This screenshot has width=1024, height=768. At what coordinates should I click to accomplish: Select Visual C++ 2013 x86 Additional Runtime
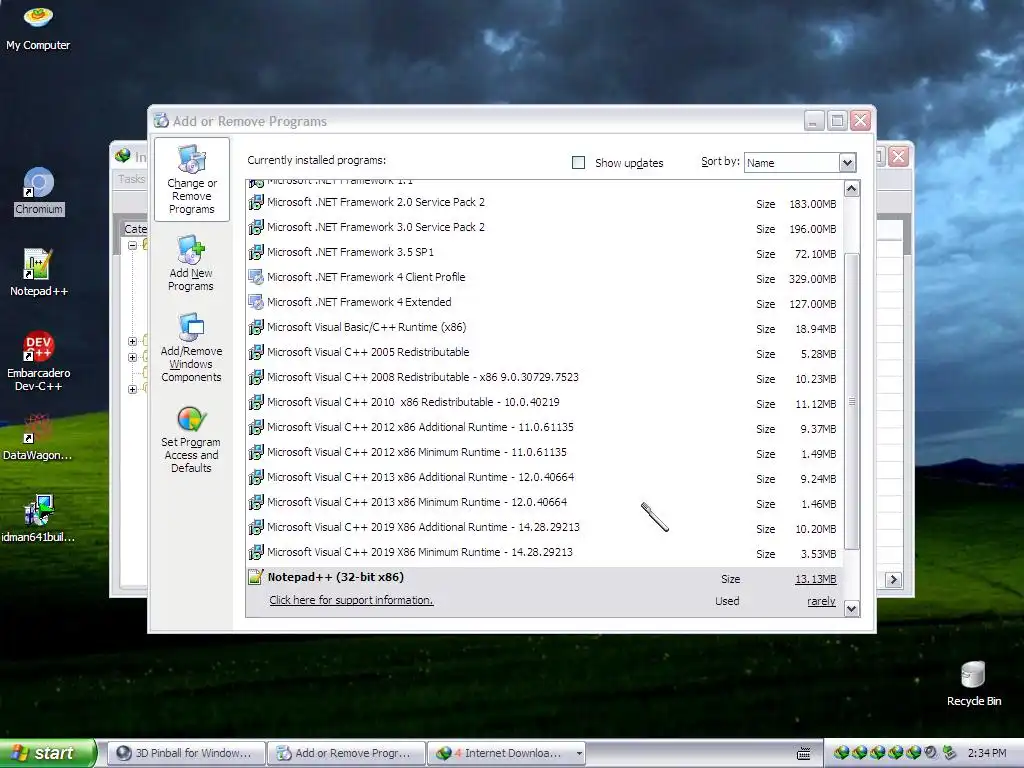[x=545, y=477]
